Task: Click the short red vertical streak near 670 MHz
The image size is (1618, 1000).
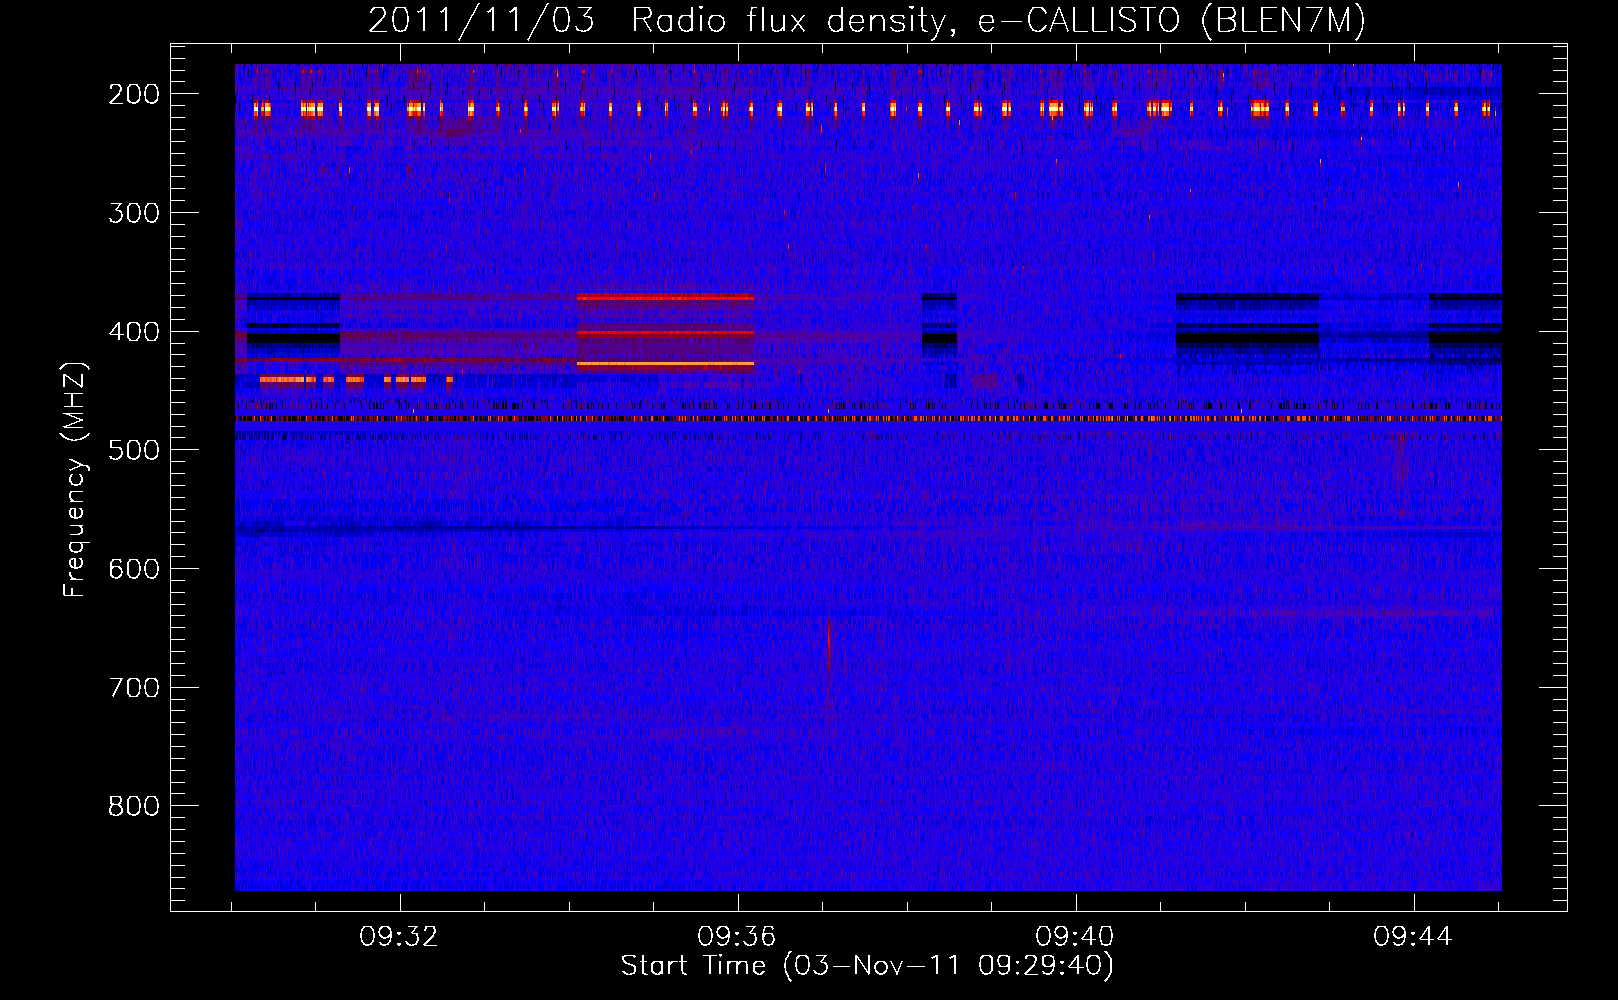Action: [x=829, y=647]
